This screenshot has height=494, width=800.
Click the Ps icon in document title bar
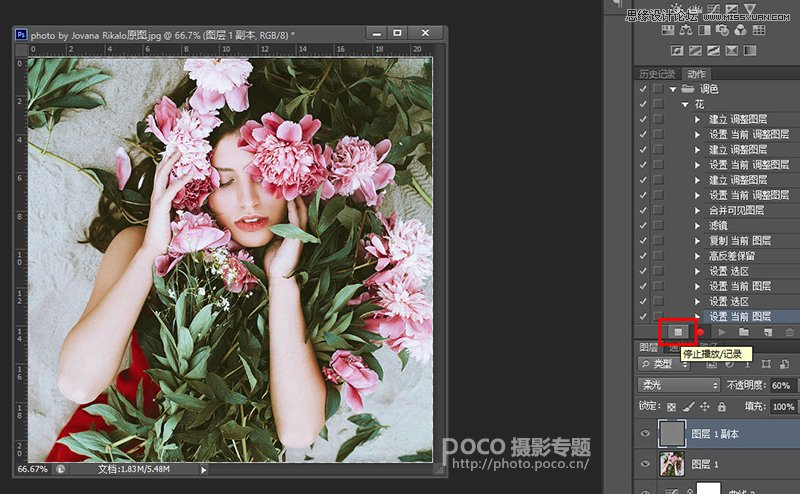(x=21, y=35)
